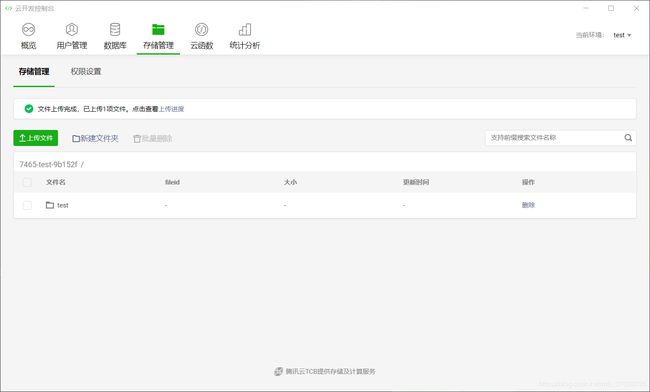This screenshot has height=392, width=650.
Task: Open the 概览 overview icon
Action: (28, 29)
